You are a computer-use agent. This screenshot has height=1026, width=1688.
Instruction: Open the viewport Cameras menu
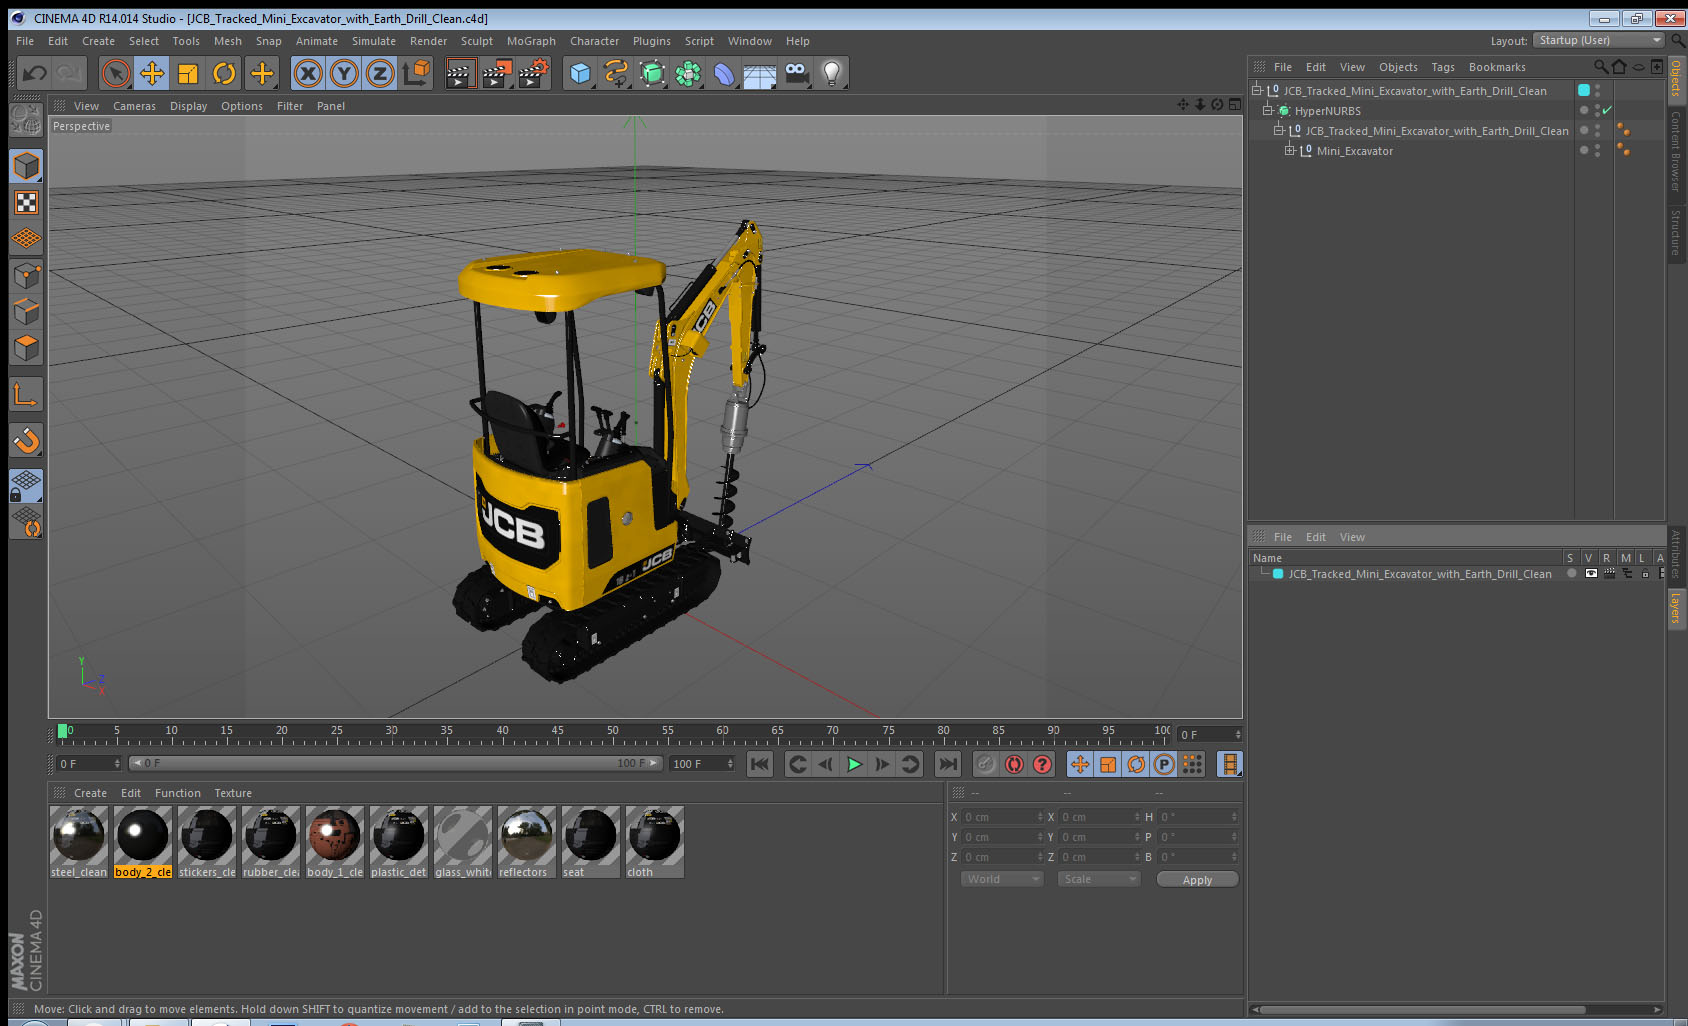click(134, 106)
